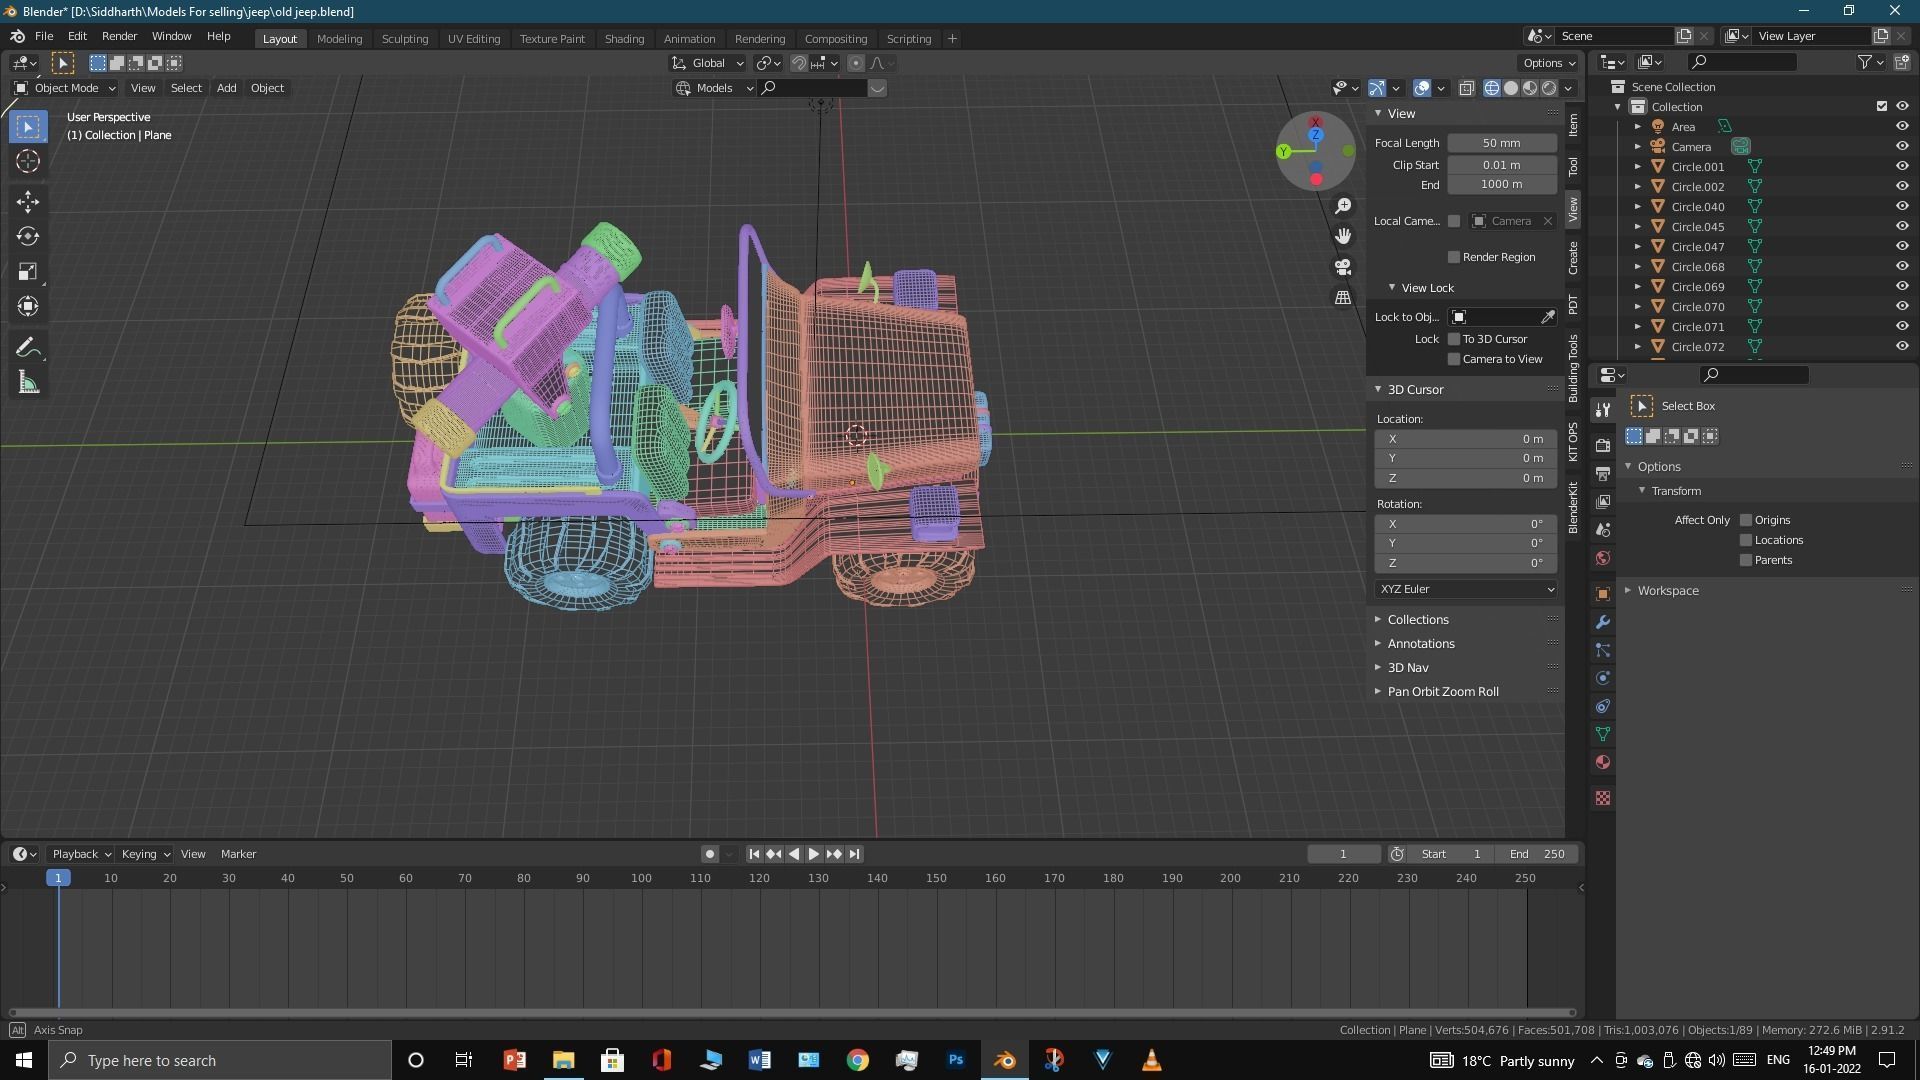The height and width of the screenshot is (1080, 1920).
Task: Open the Render menu
Action: click(x=119, y=36)
